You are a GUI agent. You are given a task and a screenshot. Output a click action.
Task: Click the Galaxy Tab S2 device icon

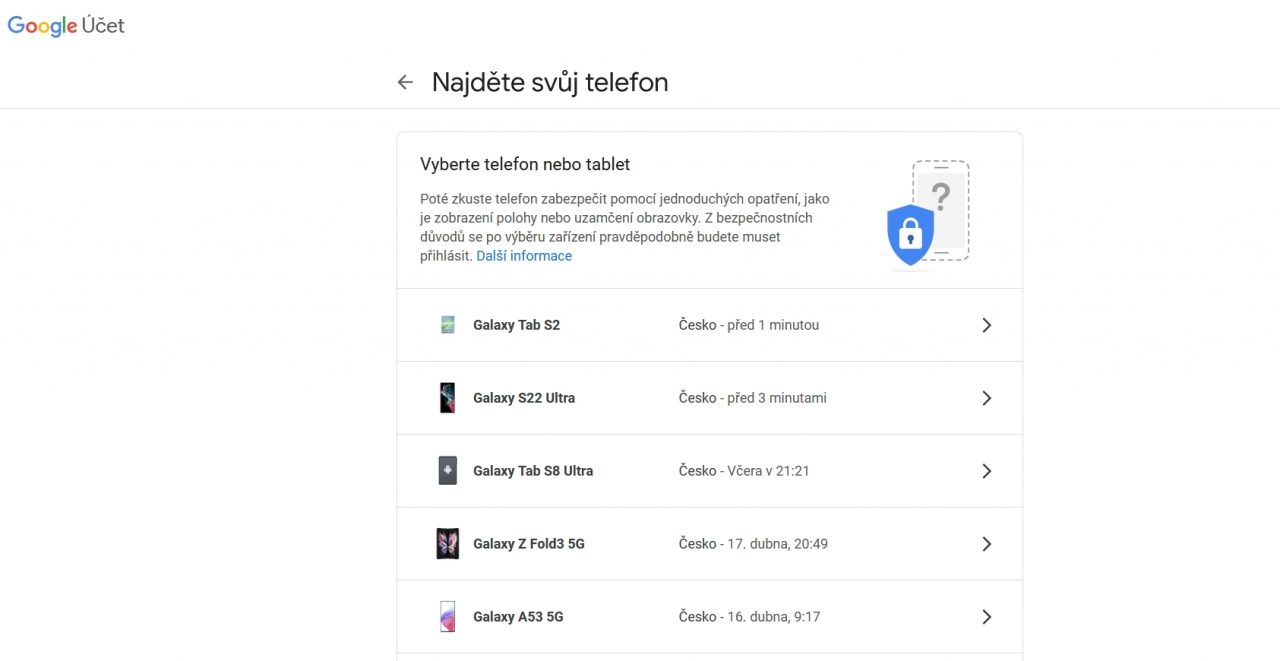[448, 325]
